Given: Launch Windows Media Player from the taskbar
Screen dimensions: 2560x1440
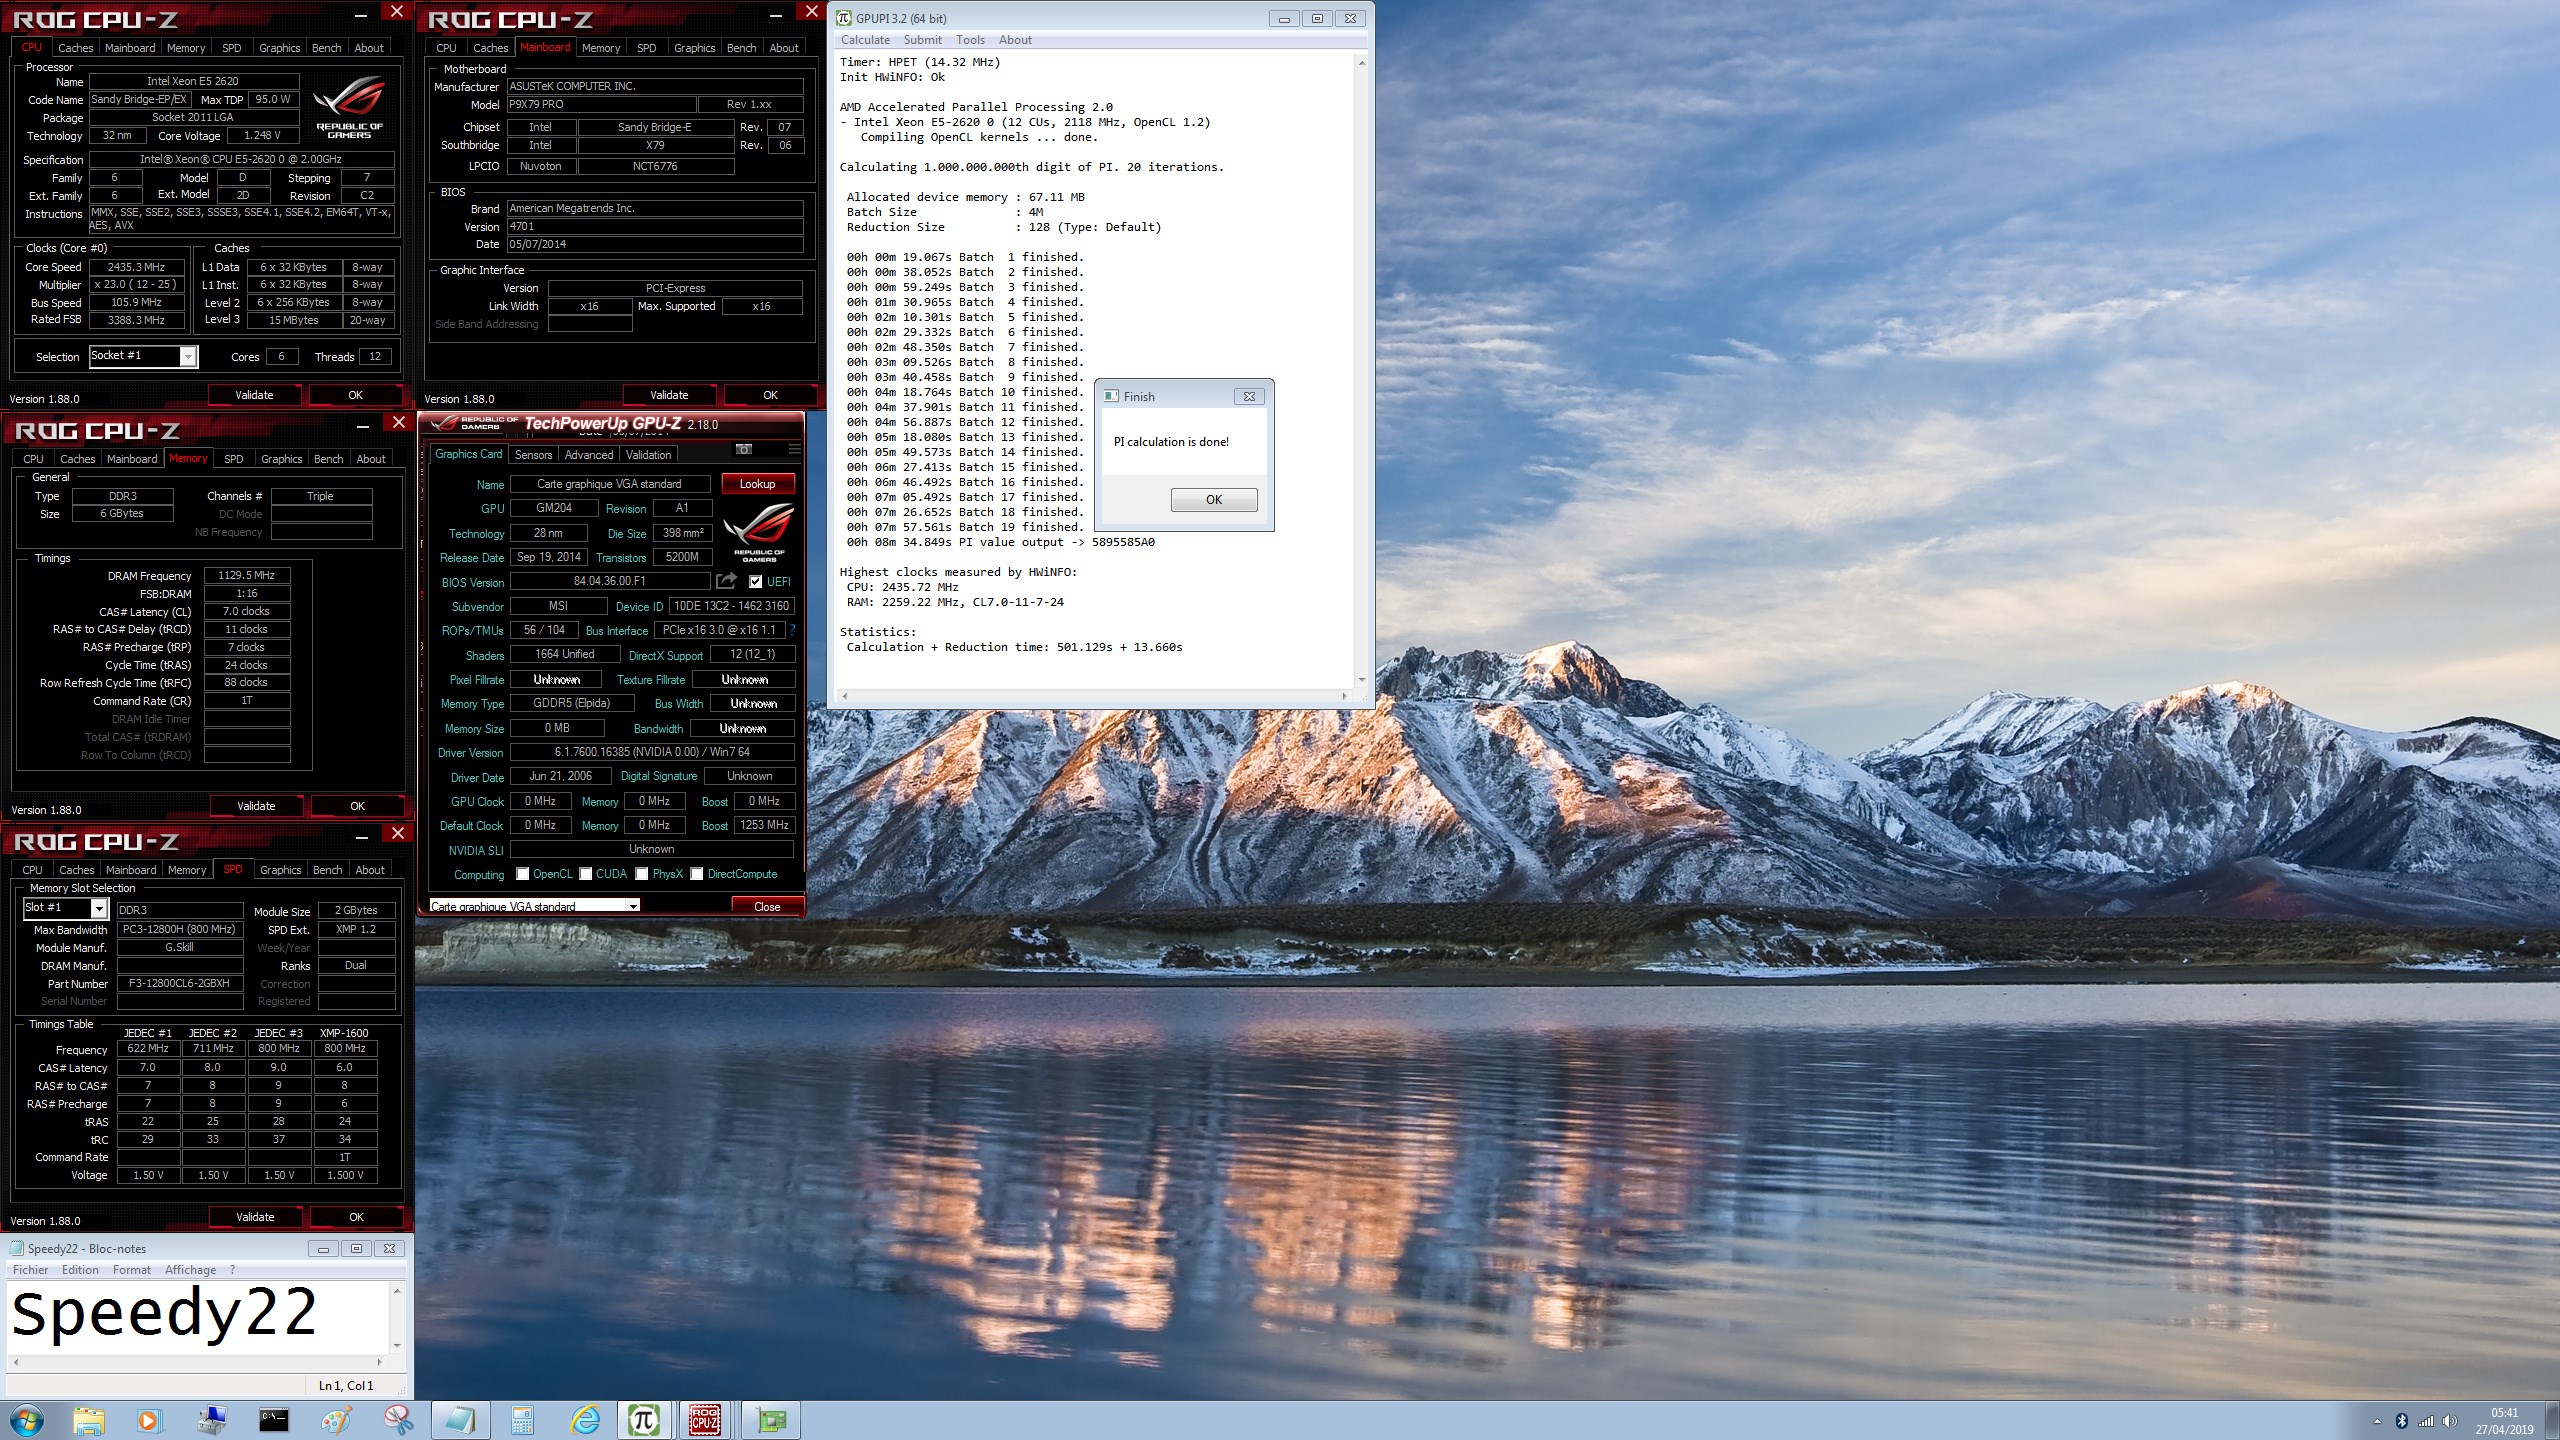Looking at the screenshot, I should pos(148,1420).
